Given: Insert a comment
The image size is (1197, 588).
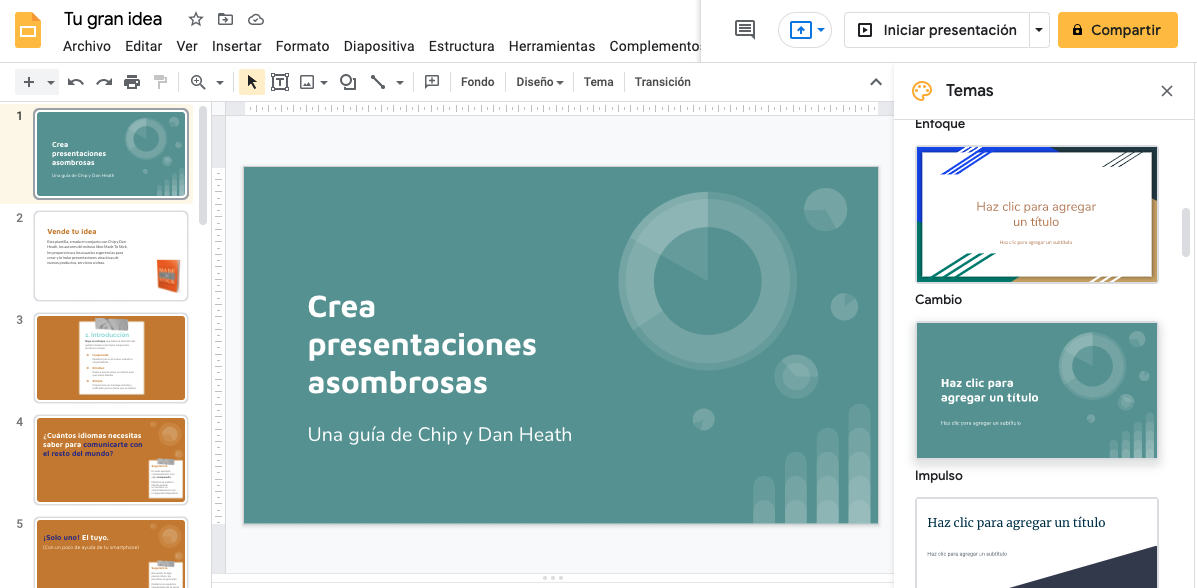Looking at the screenshot, I should (x=432, y=81).
